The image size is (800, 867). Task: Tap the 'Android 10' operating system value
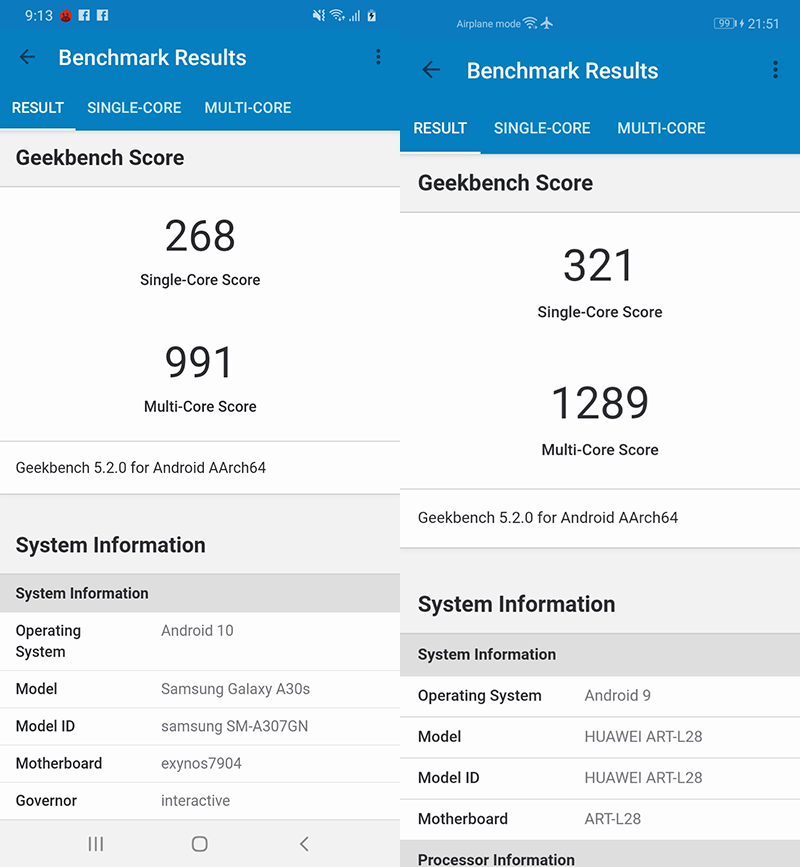click(197, 630)
